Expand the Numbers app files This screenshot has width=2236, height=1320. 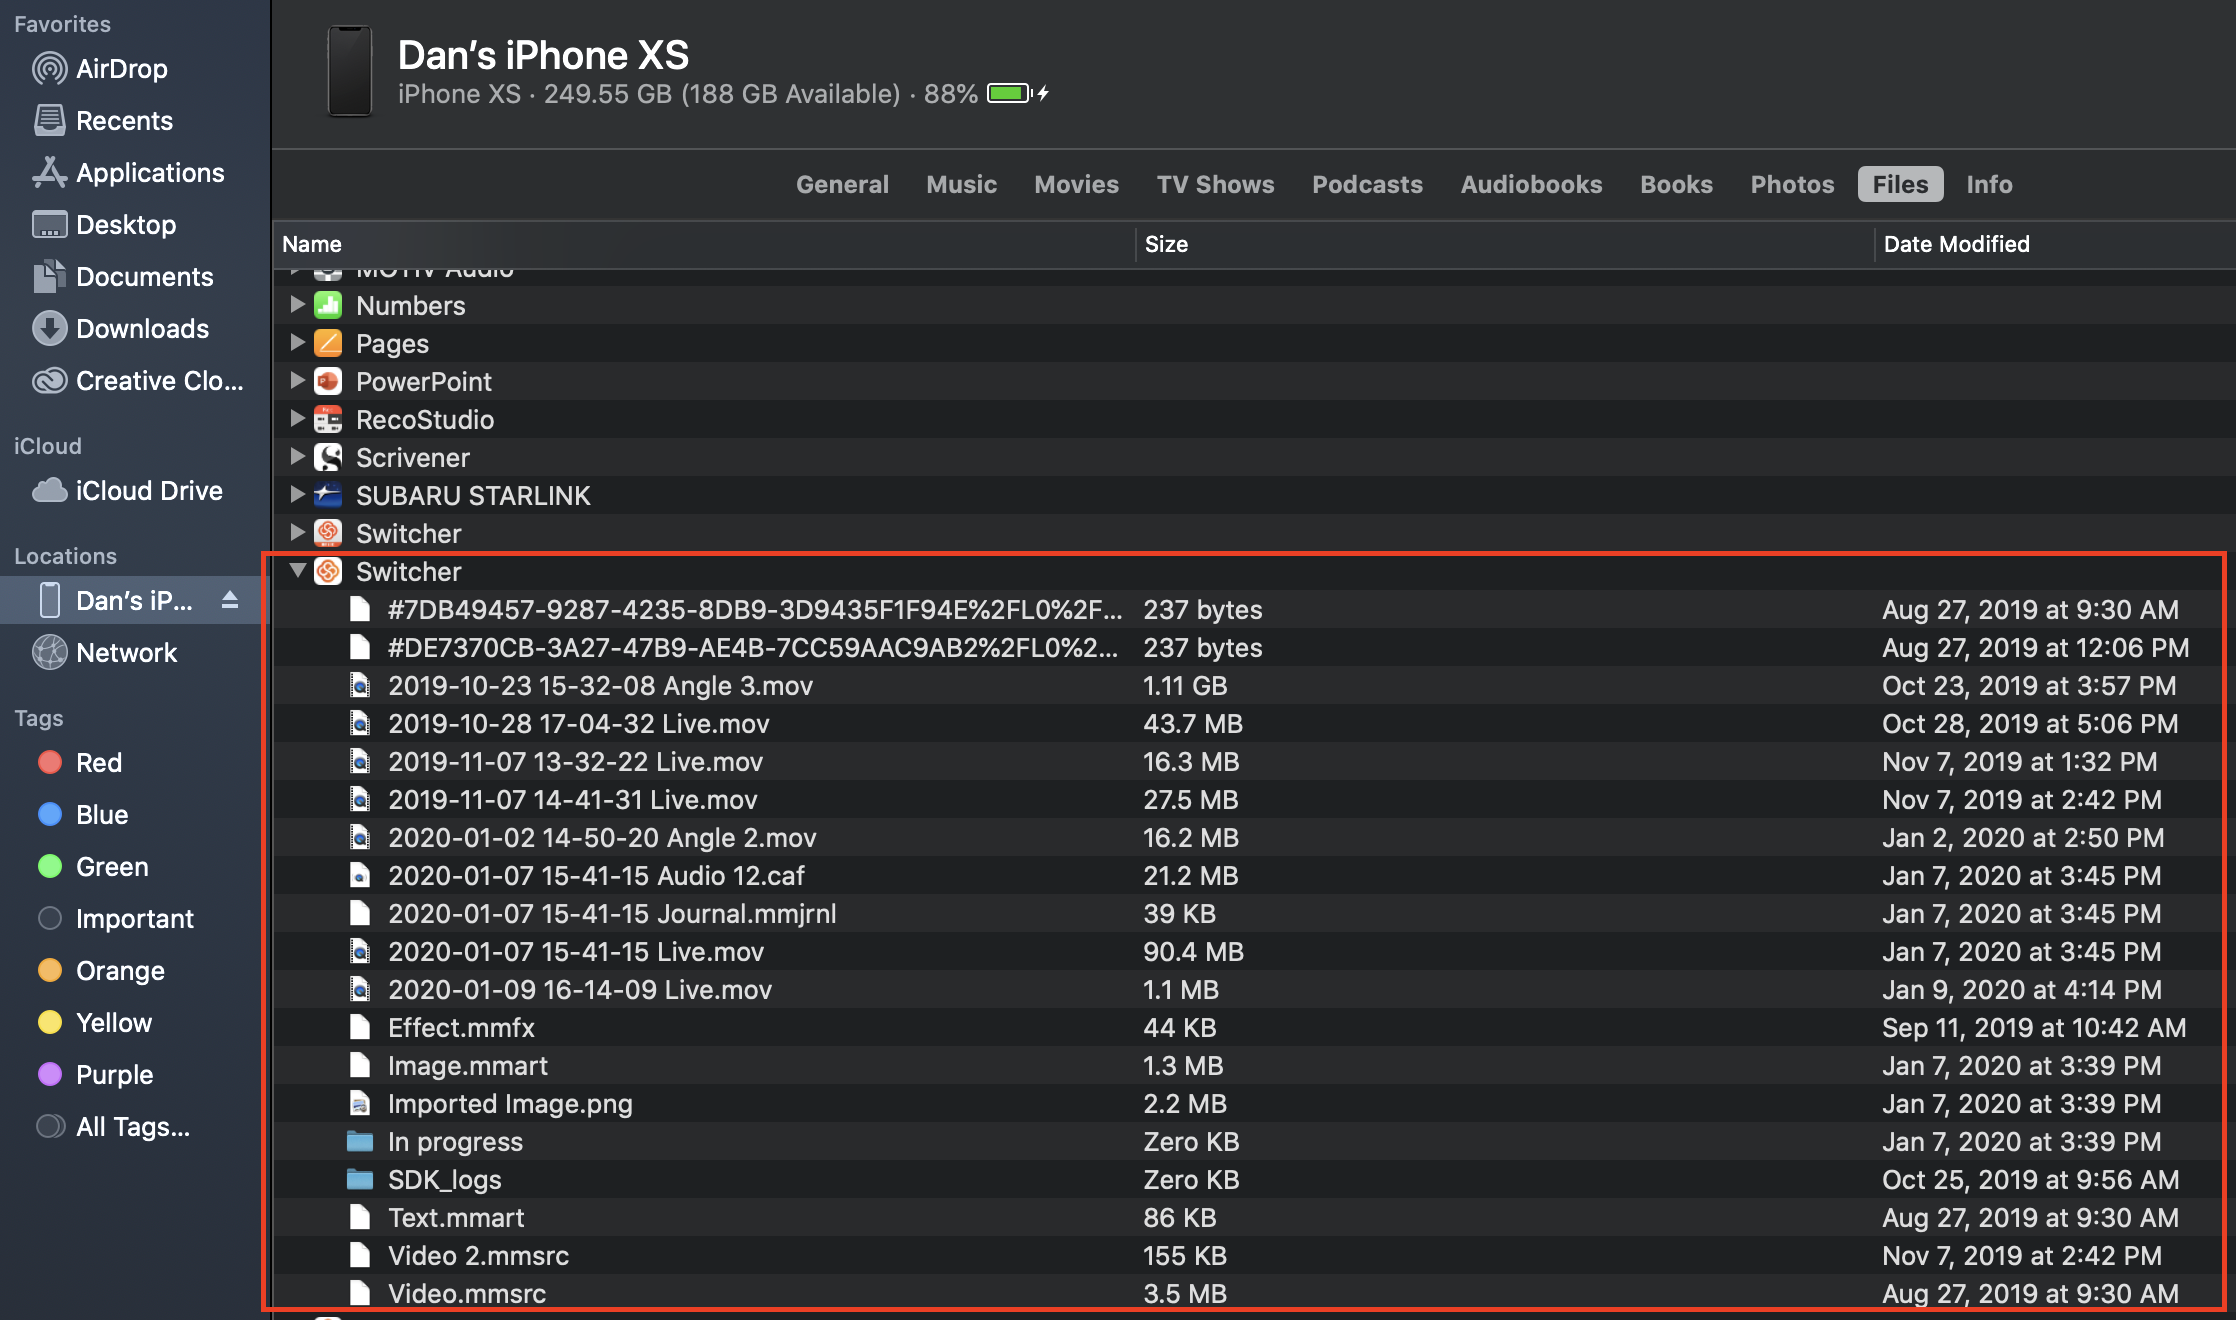click(297, 303)
